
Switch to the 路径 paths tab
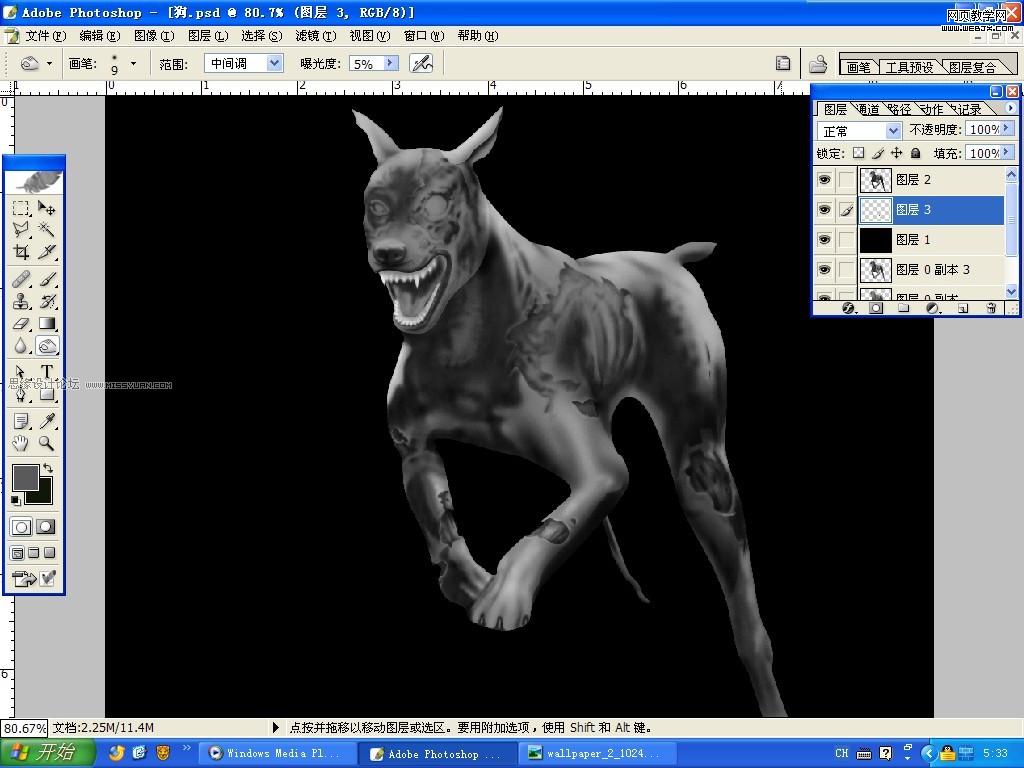[x=900, y=109]
